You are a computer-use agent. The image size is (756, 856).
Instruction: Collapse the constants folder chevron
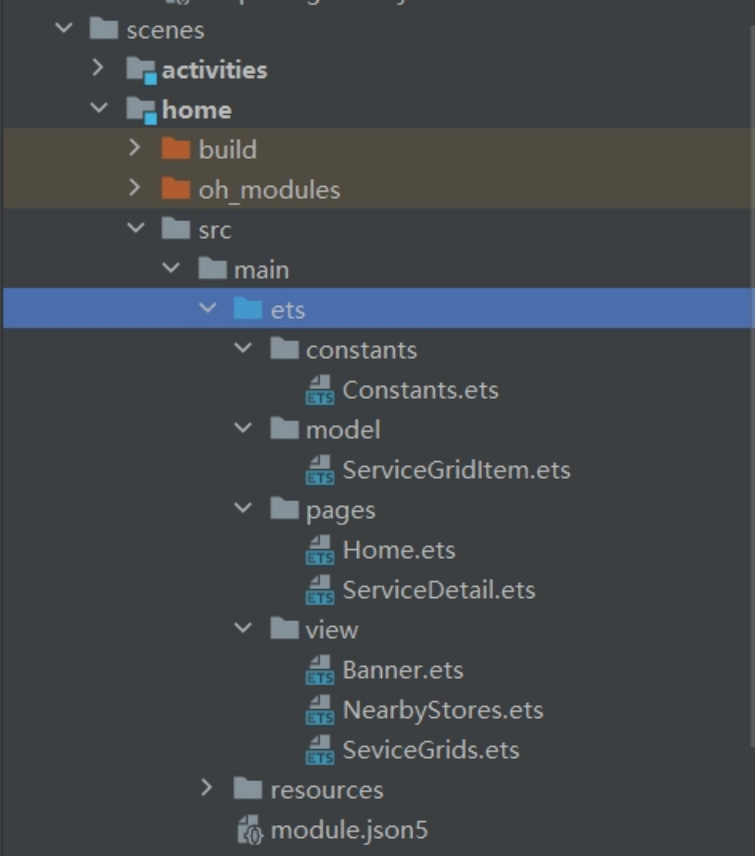243,347
